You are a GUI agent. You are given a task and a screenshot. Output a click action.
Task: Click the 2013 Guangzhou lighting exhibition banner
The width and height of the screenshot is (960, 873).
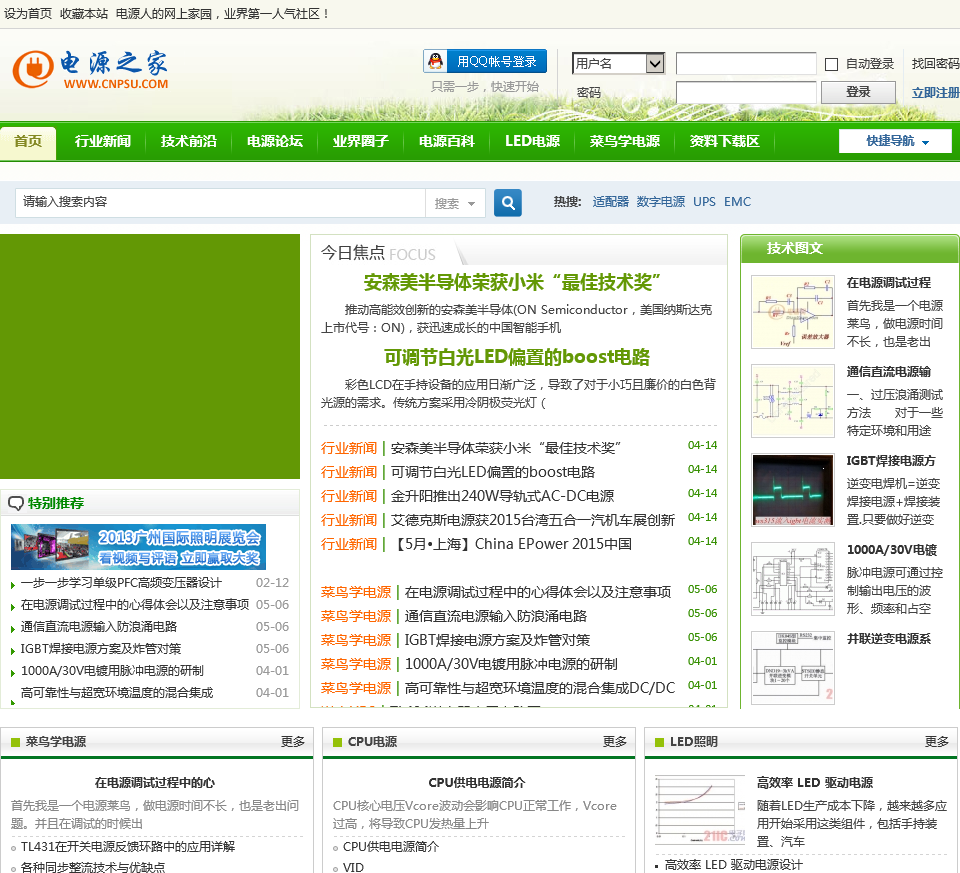[138, 547]
